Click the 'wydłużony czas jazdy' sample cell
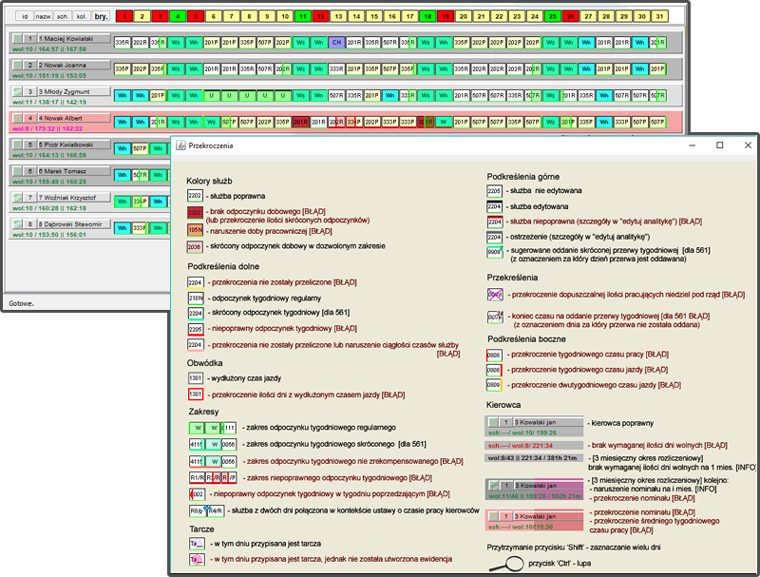This screenshot has height=577, width=760. pos(195,378)
